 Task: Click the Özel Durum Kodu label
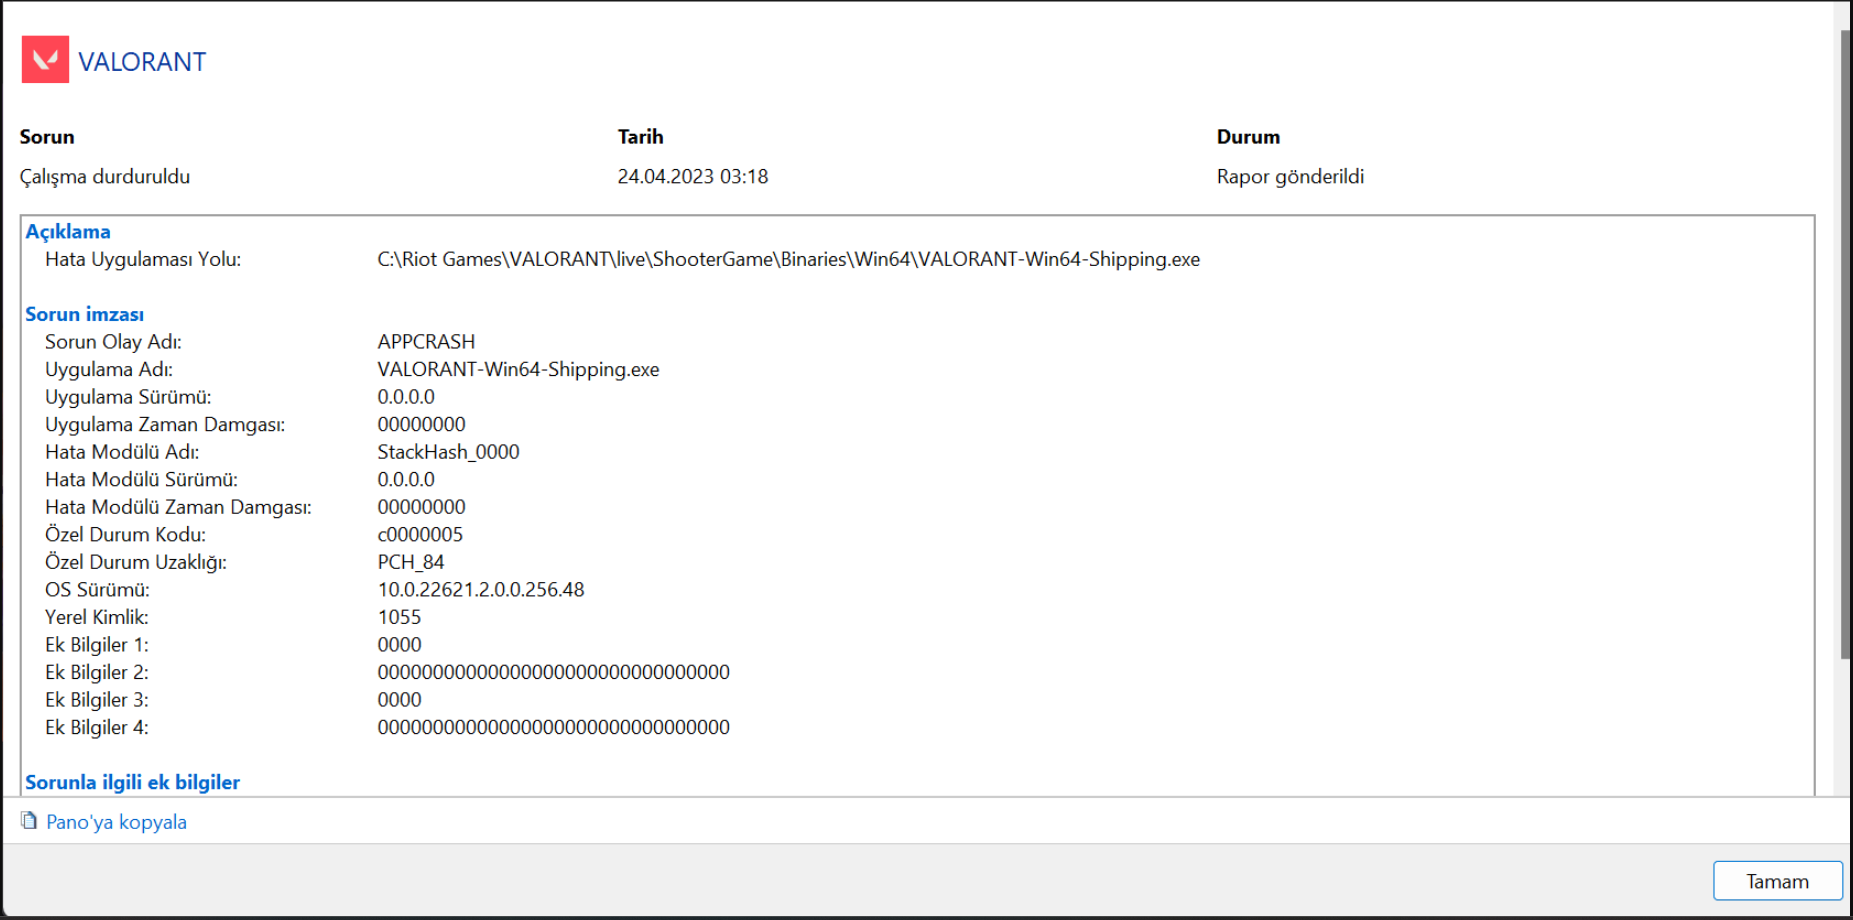point(125,535)
